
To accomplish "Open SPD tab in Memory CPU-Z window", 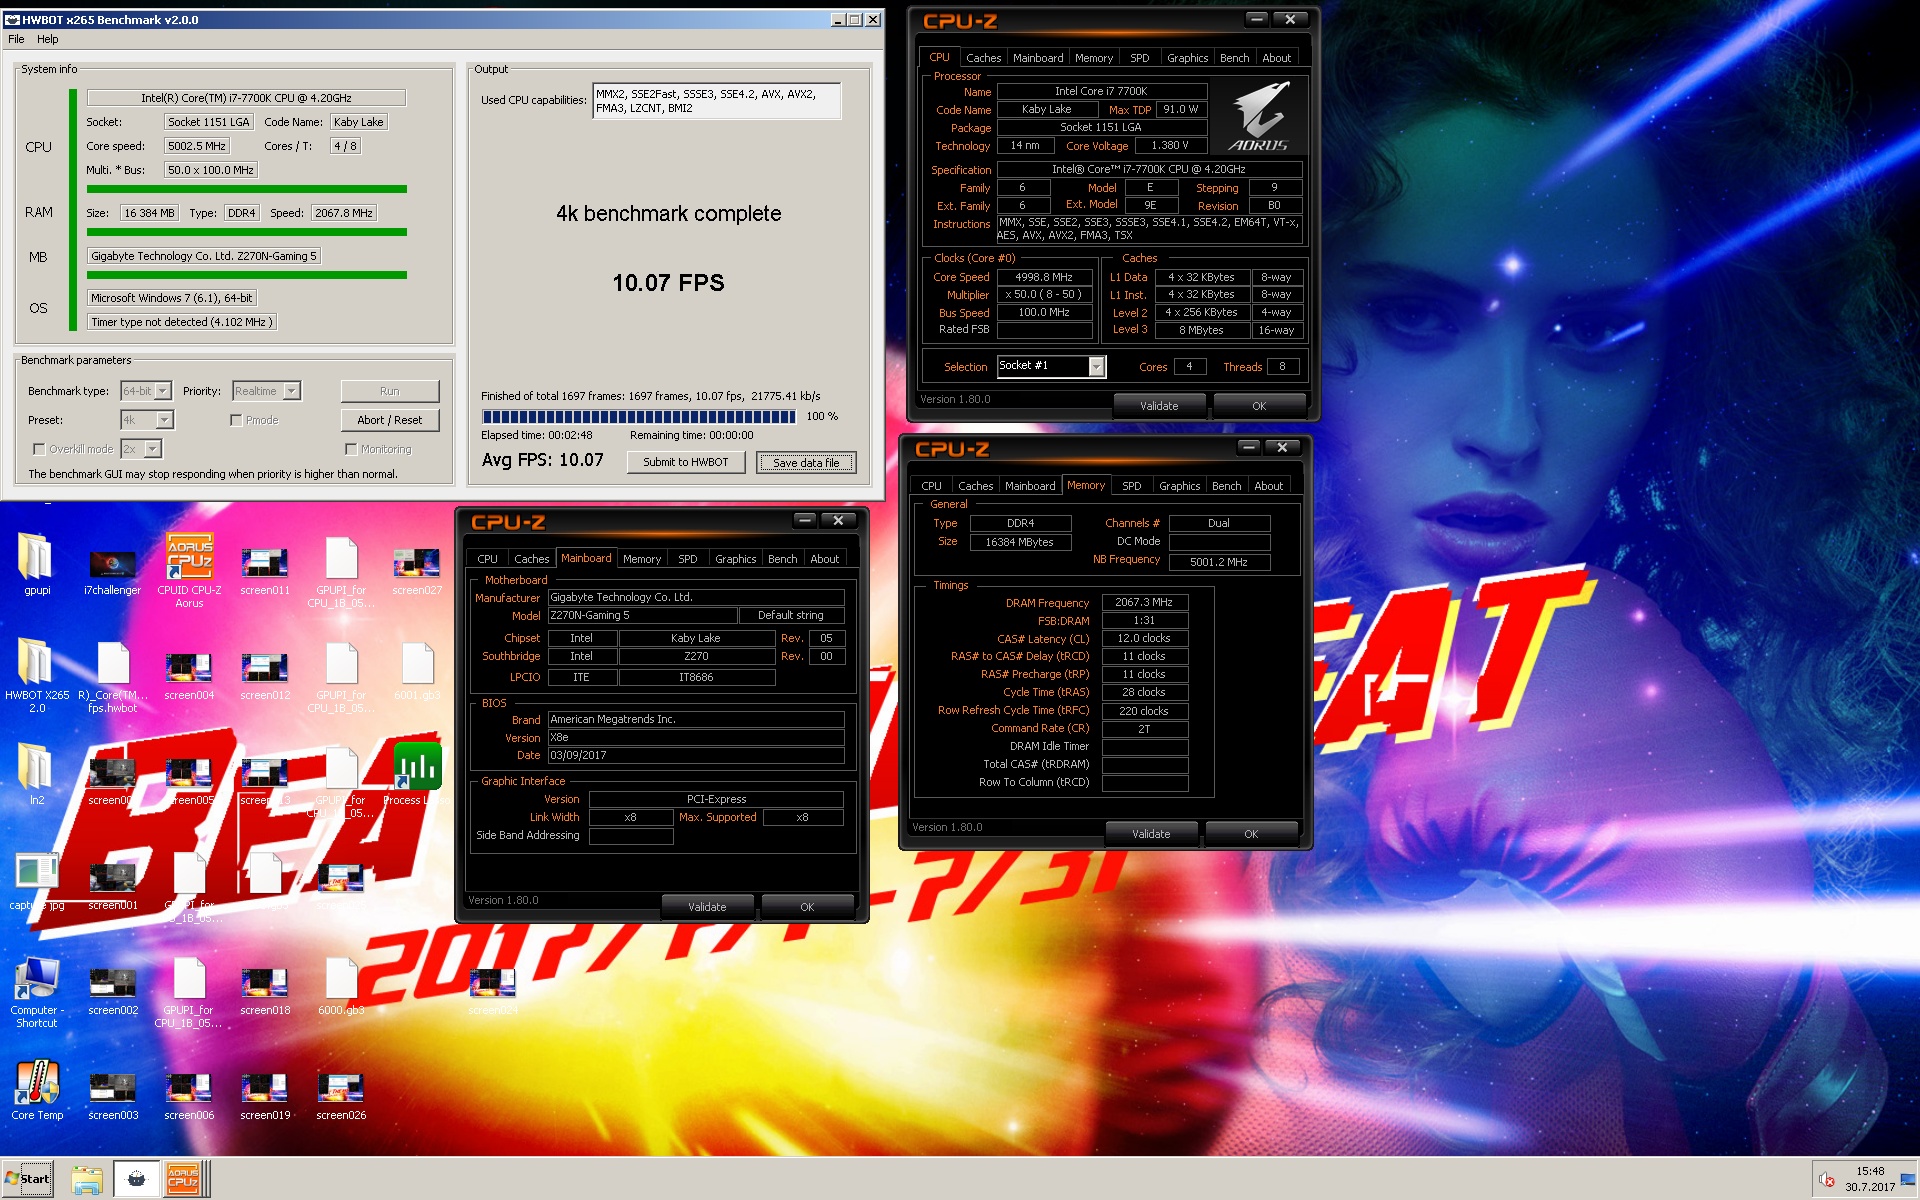I will point(1131,486).
